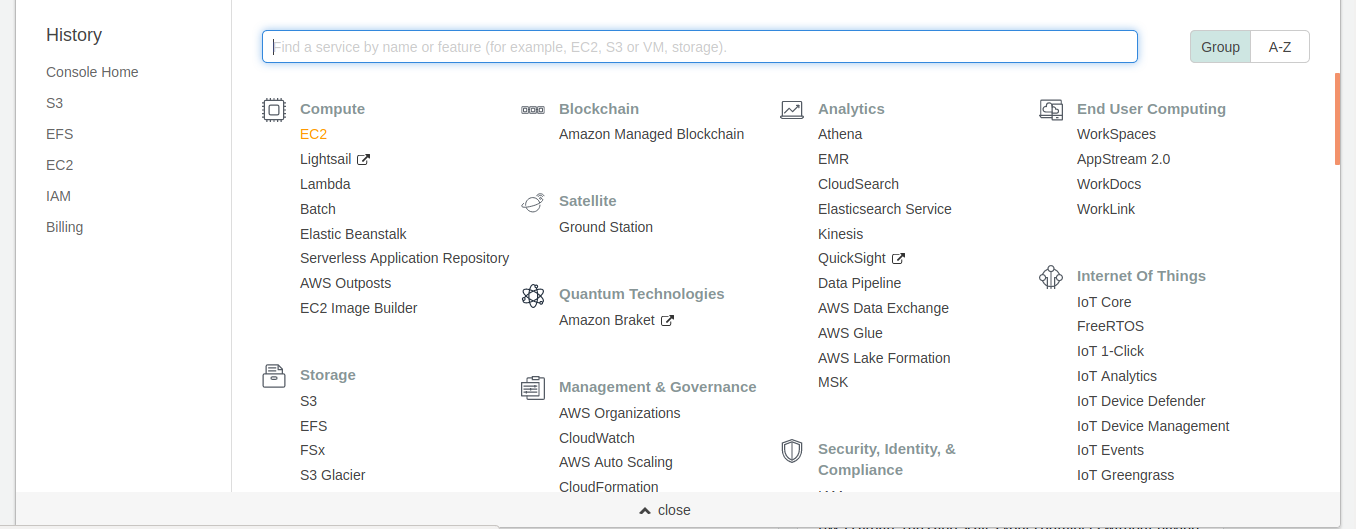The width and height of the screenshot is (1356, 529).
Task: Switch to Group view toggle
Action: point(1220,47)
